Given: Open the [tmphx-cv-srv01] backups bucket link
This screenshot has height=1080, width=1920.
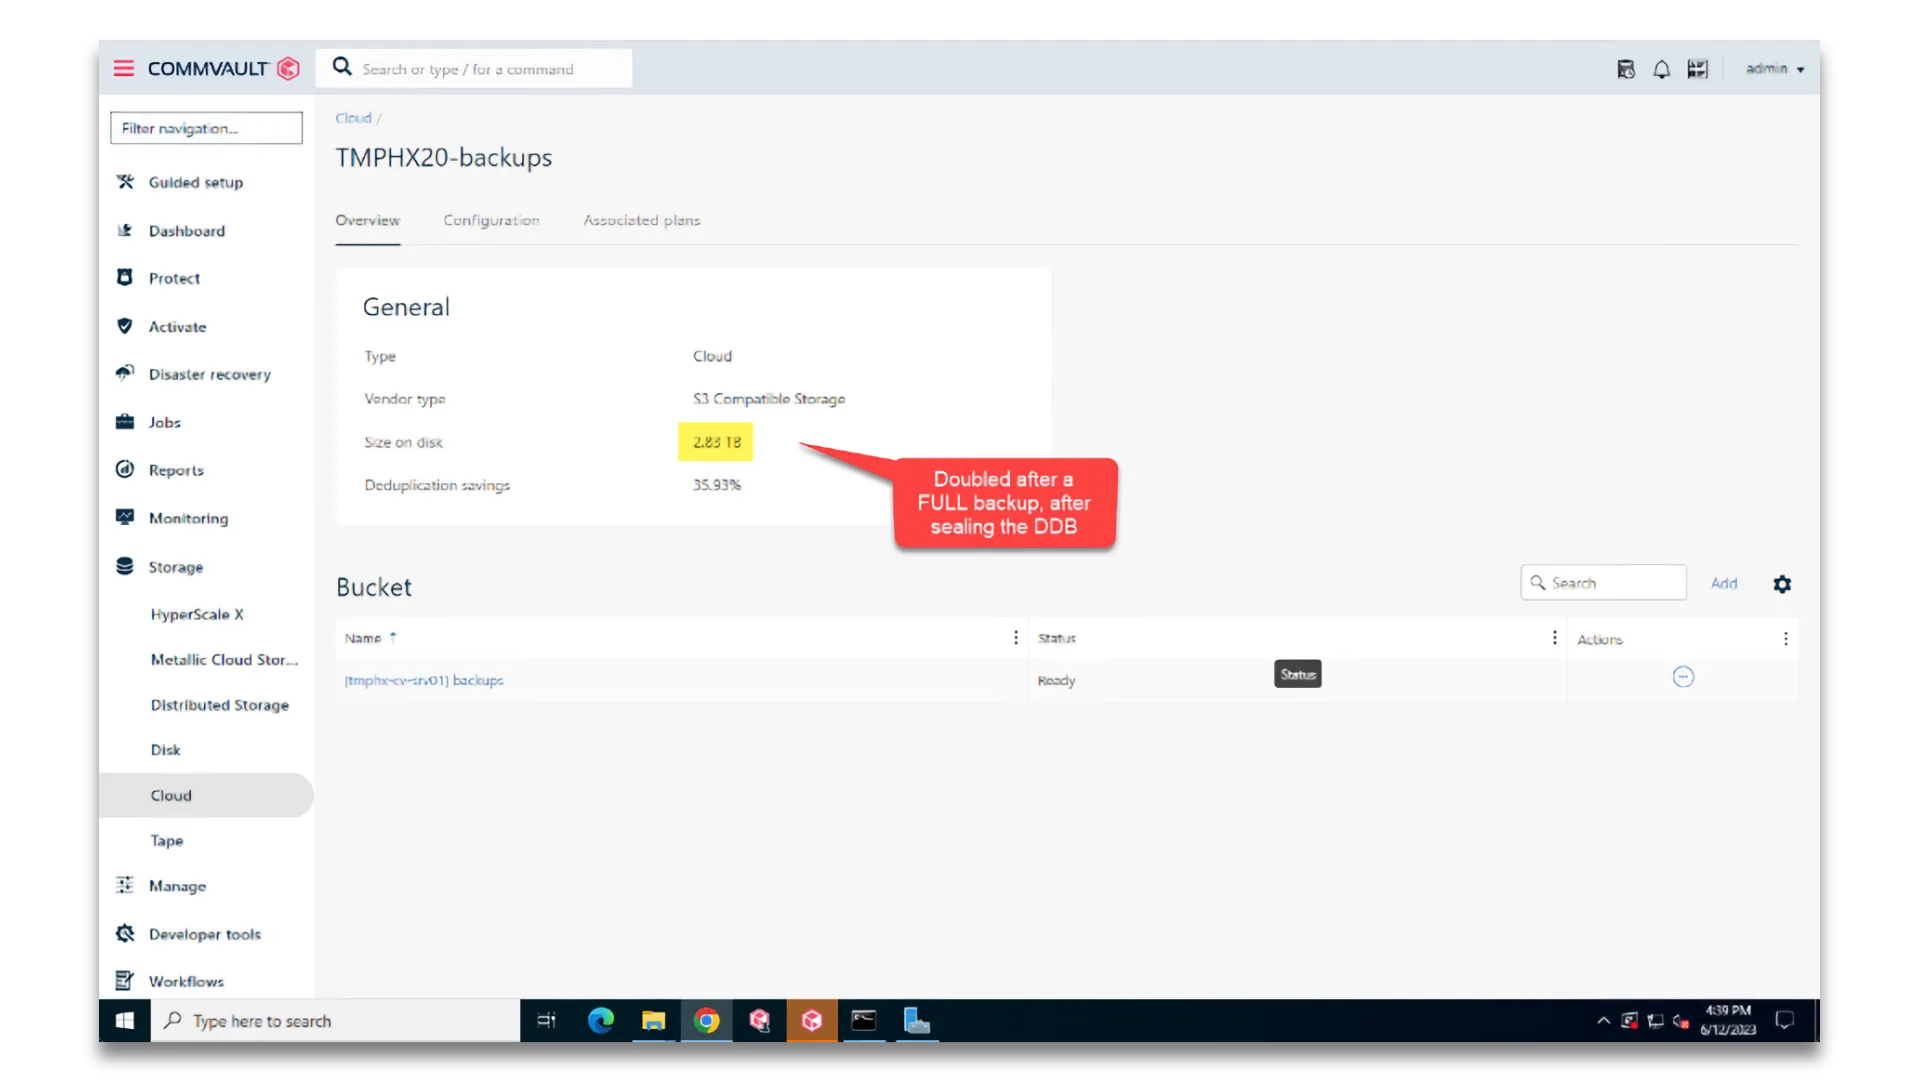Looking at the screenshot, I should 424,680.
